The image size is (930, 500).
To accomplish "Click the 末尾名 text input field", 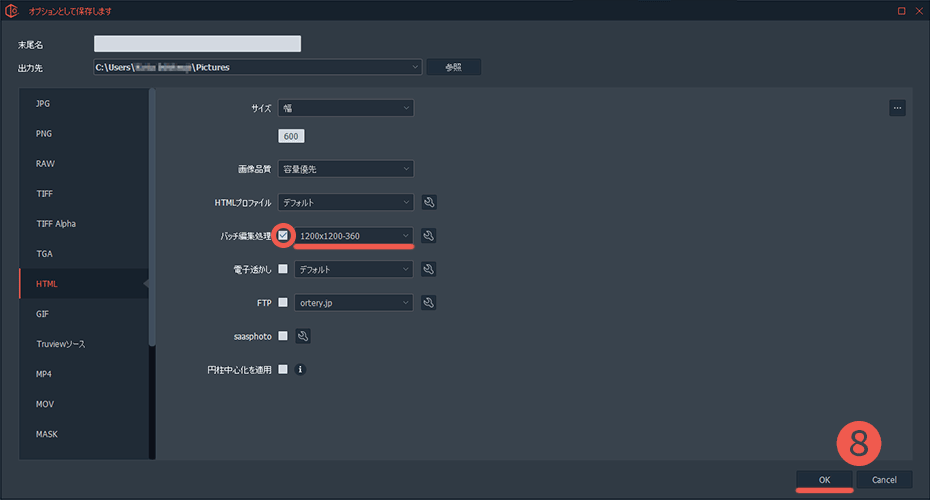I will click(197, 44).
